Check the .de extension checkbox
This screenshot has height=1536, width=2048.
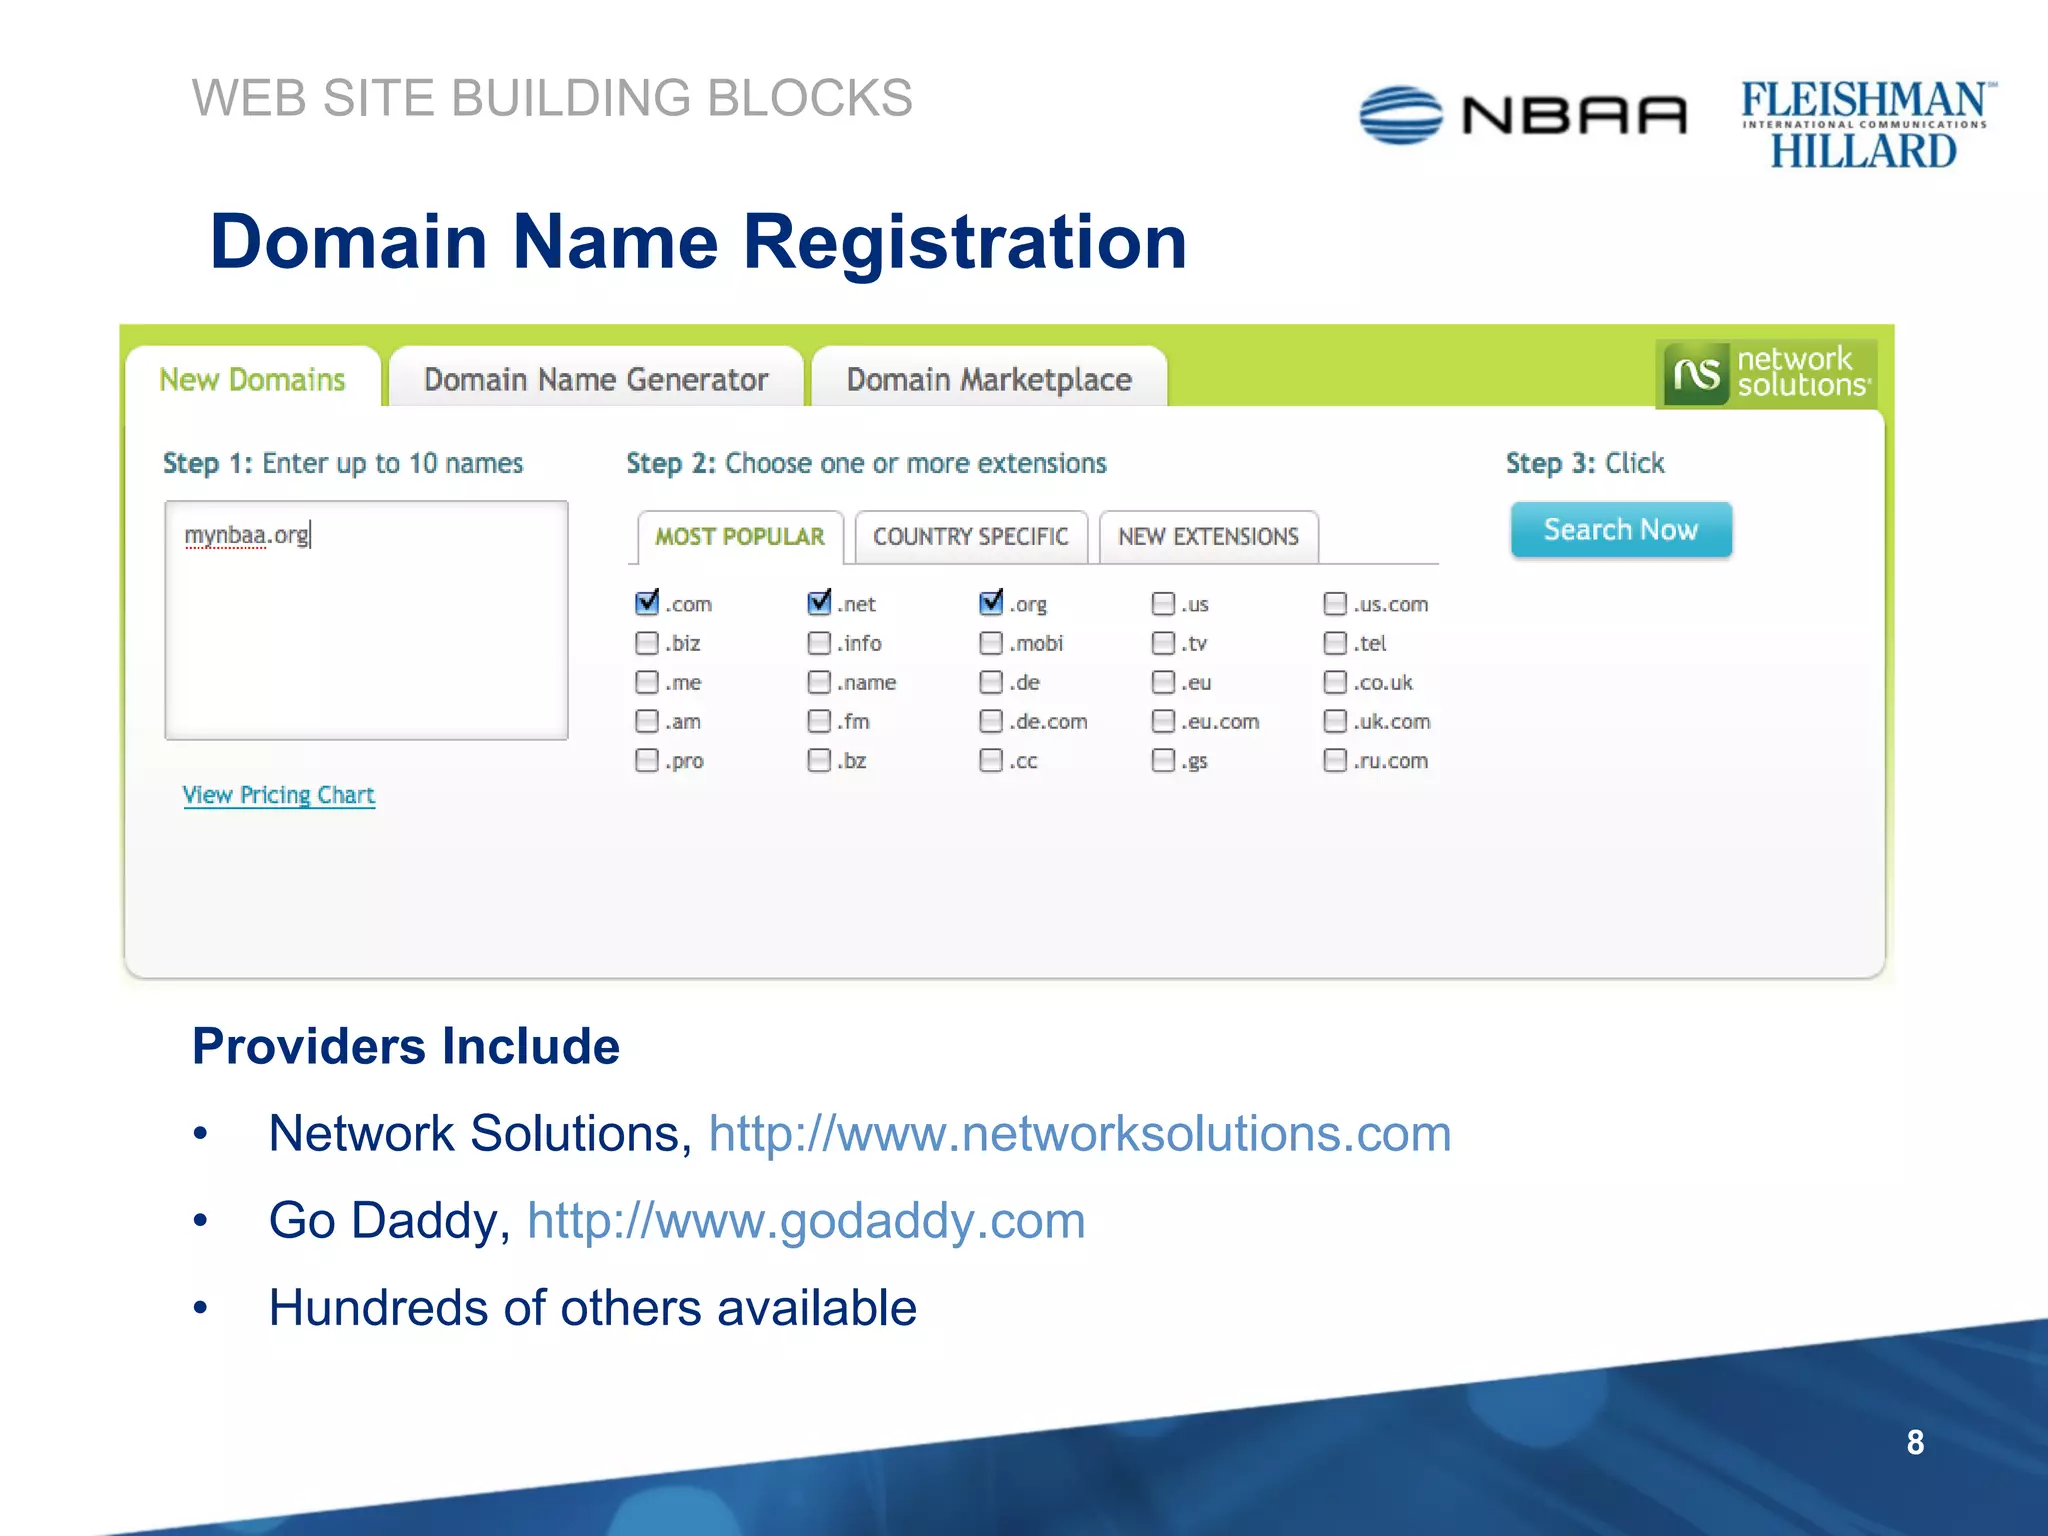991,682
